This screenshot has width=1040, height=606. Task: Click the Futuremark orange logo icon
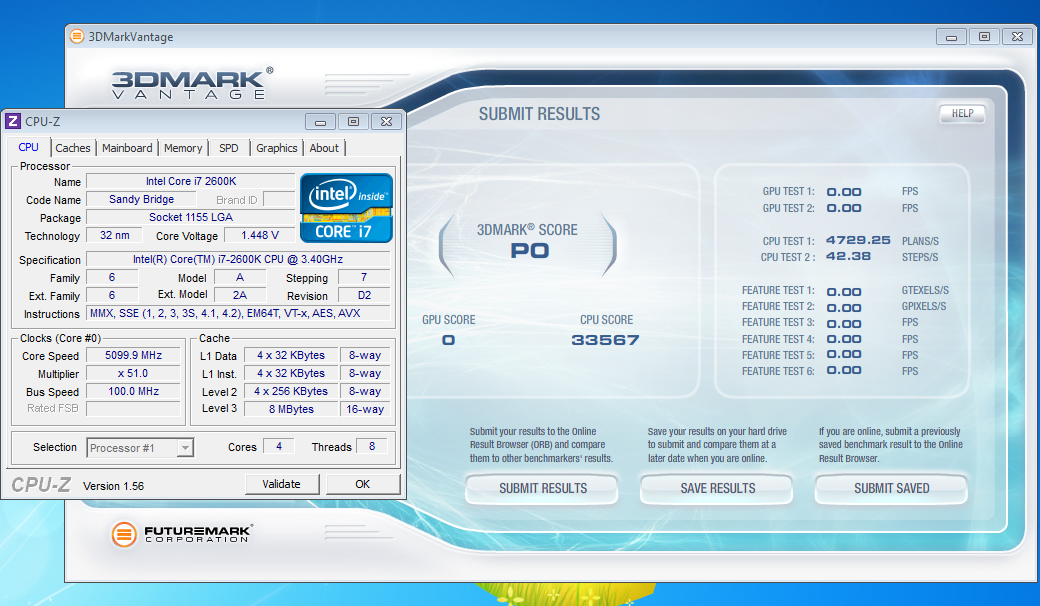click(124, 534)
